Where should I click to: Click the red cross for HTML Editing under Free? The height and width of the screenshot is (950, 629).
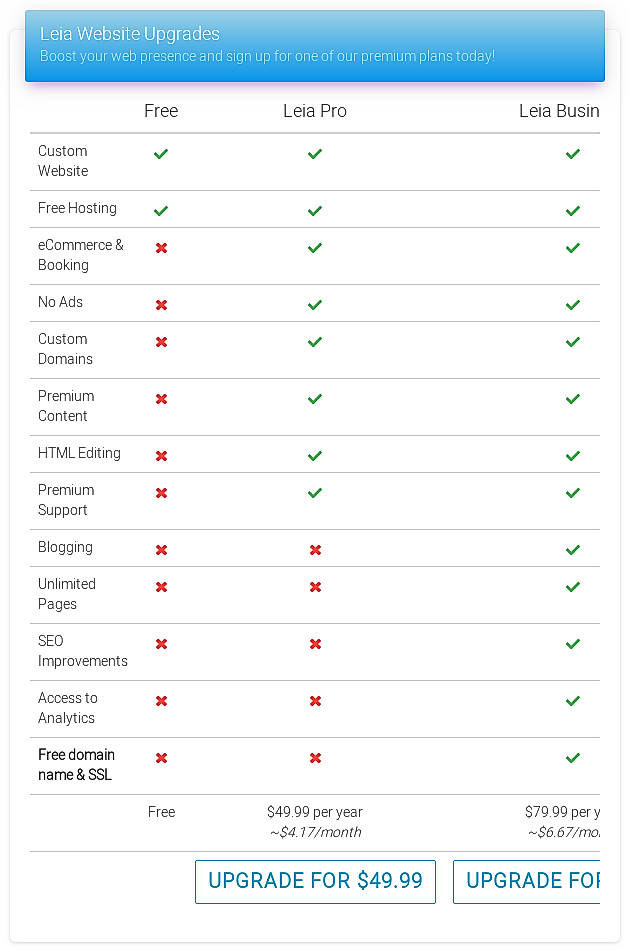(x=161, y=455)
